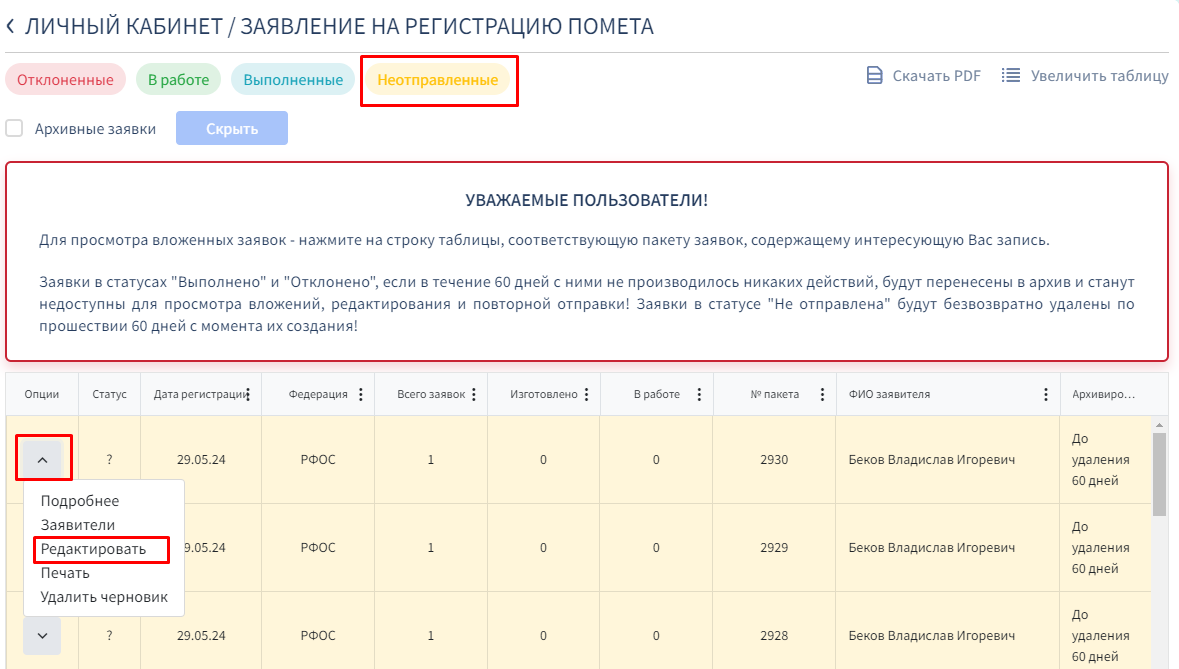Expand options dropdown for package 2928
Screen dimensions: 1179x669
pyautogui.click(x=42, y=635)
